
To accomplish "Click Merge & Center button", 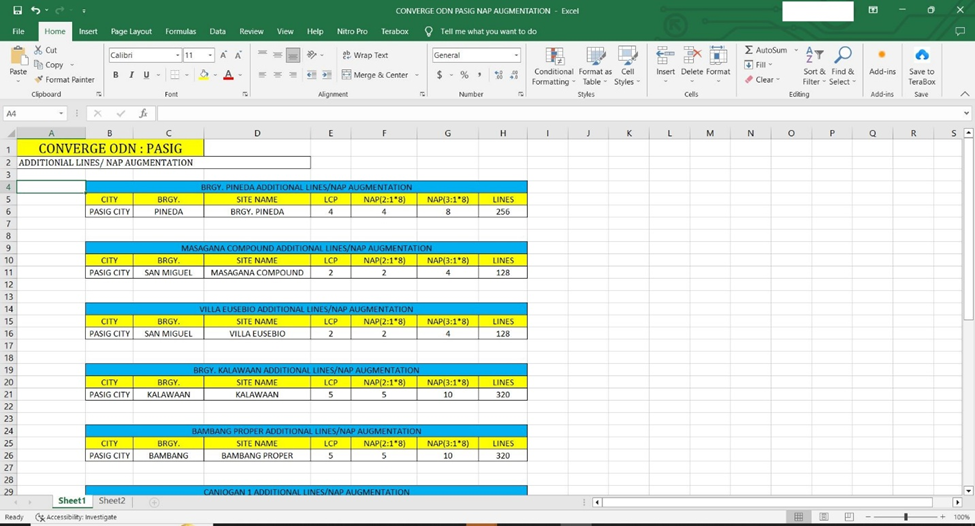I will coord(375,75).
